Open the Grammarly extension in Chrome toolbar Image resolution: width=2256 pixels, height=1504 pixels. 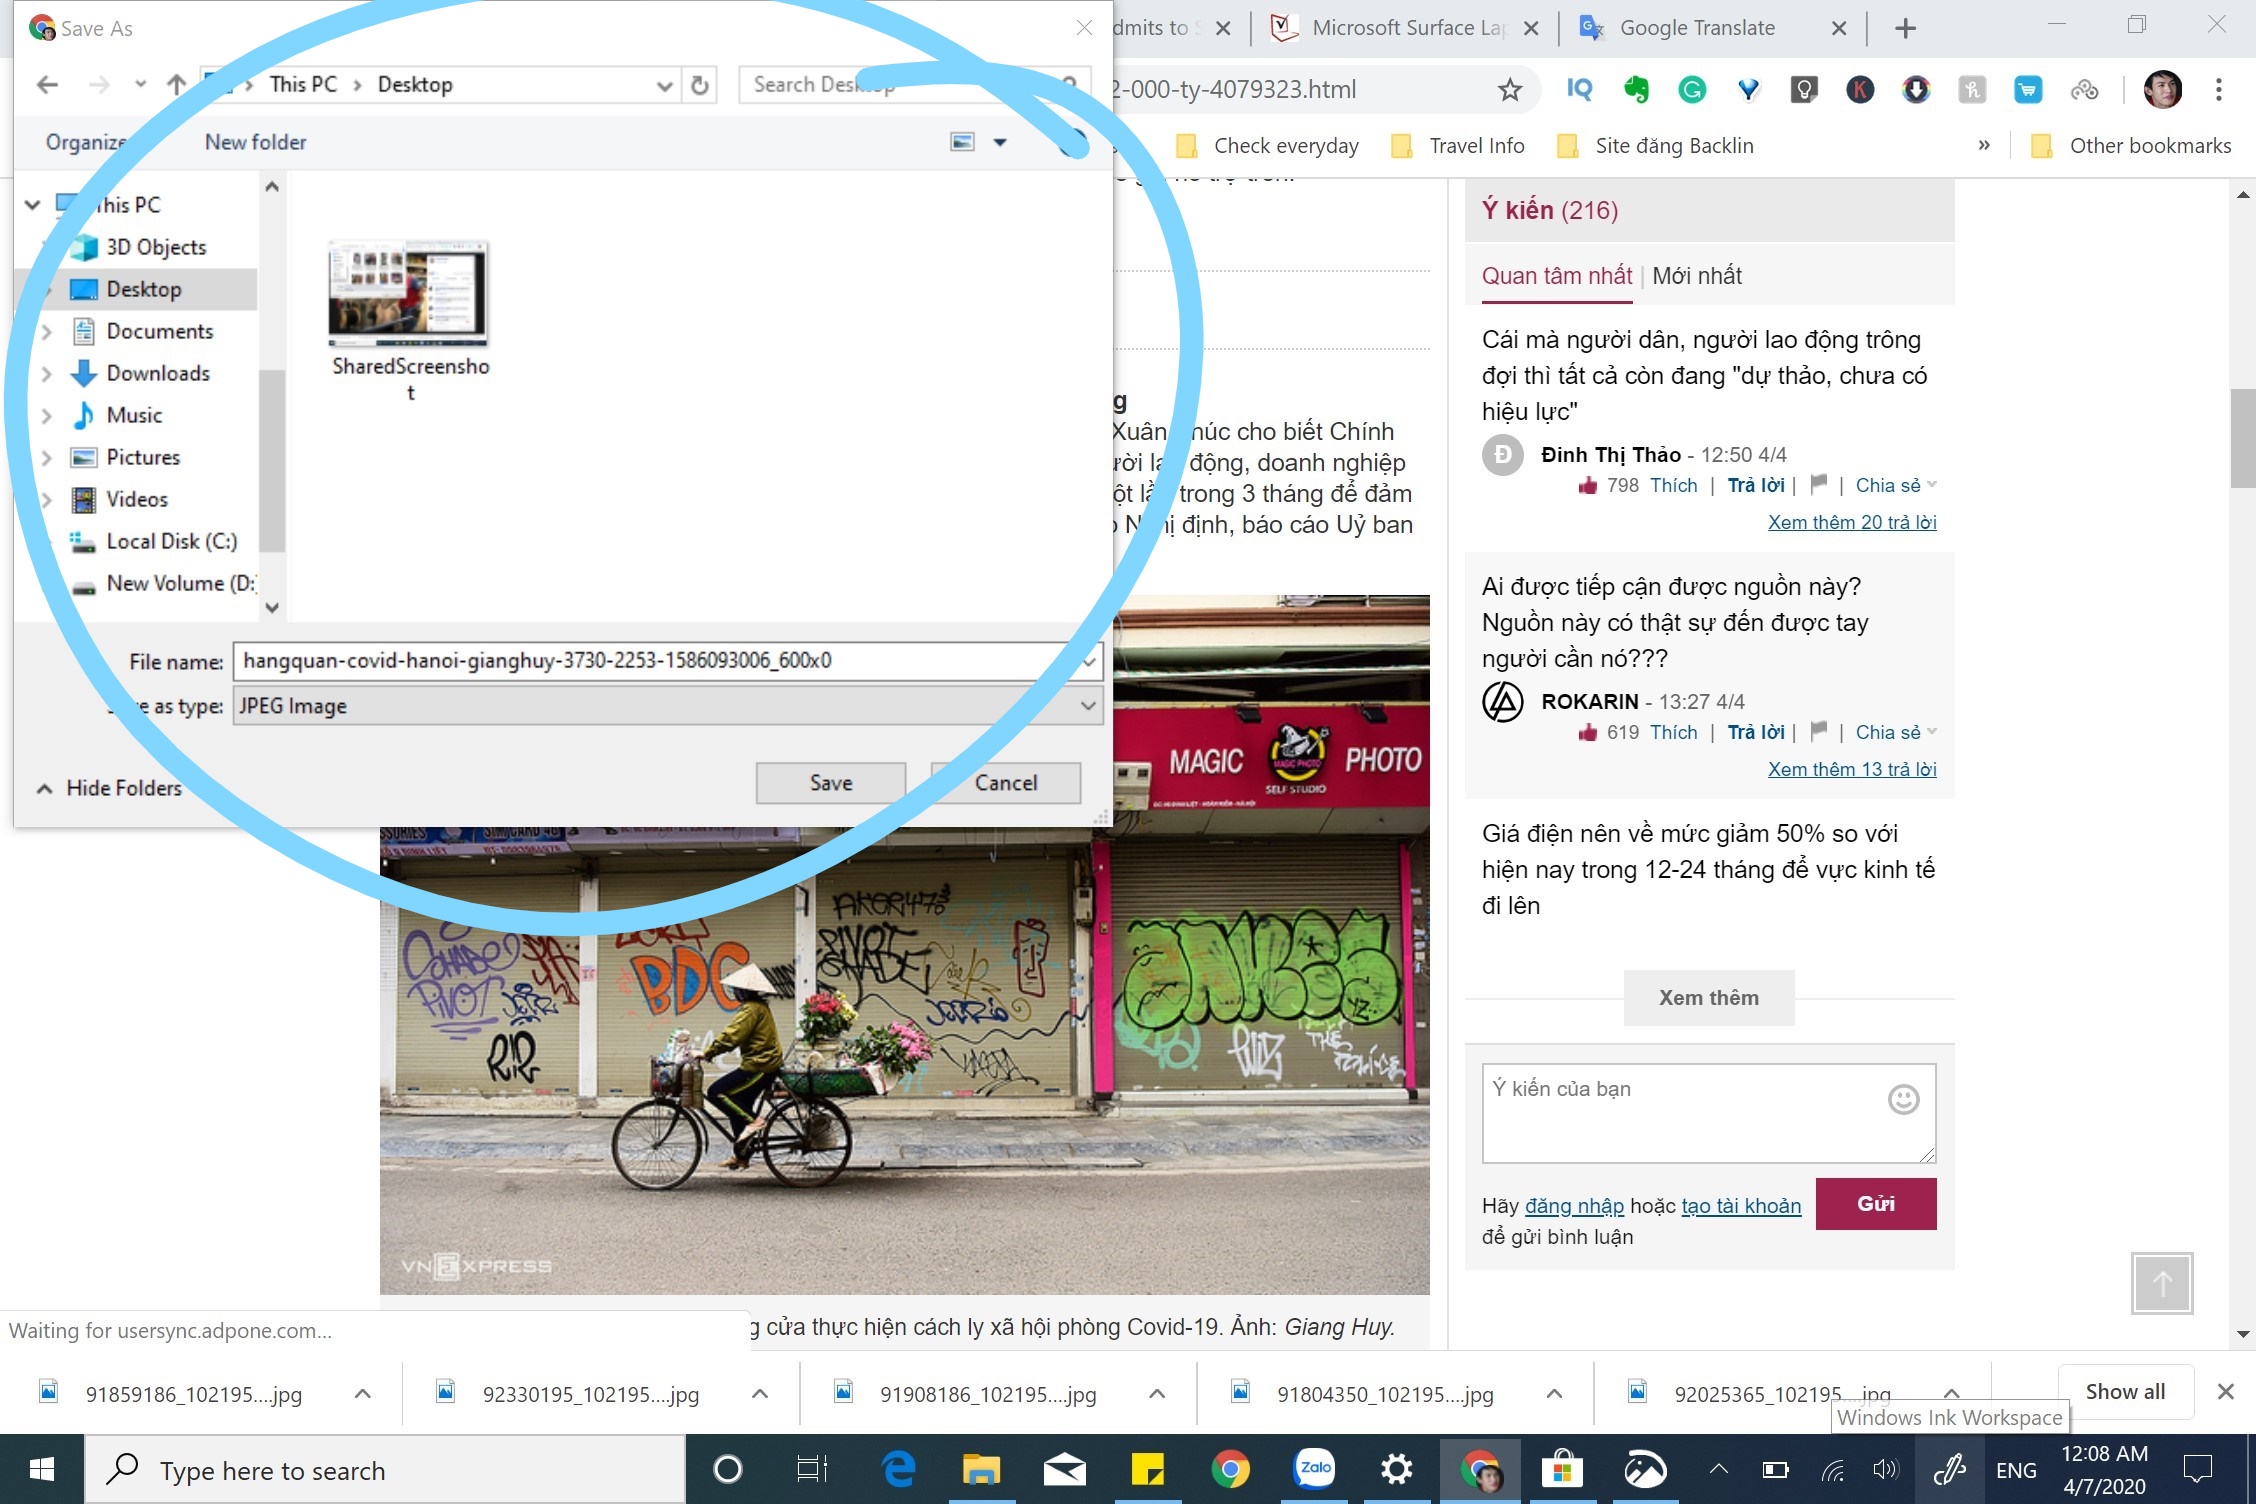(x=1693, y=89)
